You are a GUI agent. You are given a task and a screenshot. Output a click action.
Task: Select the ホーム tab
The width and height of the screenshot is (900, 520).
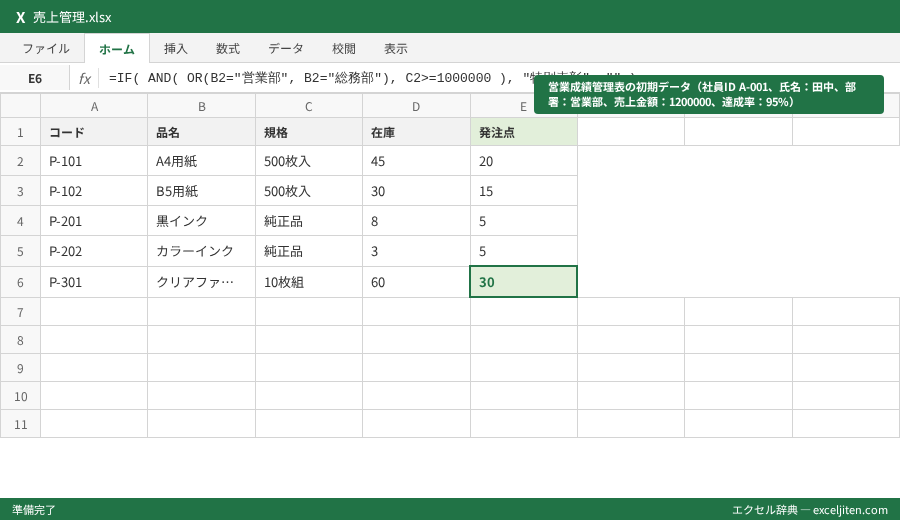click(x=117, y=49)
